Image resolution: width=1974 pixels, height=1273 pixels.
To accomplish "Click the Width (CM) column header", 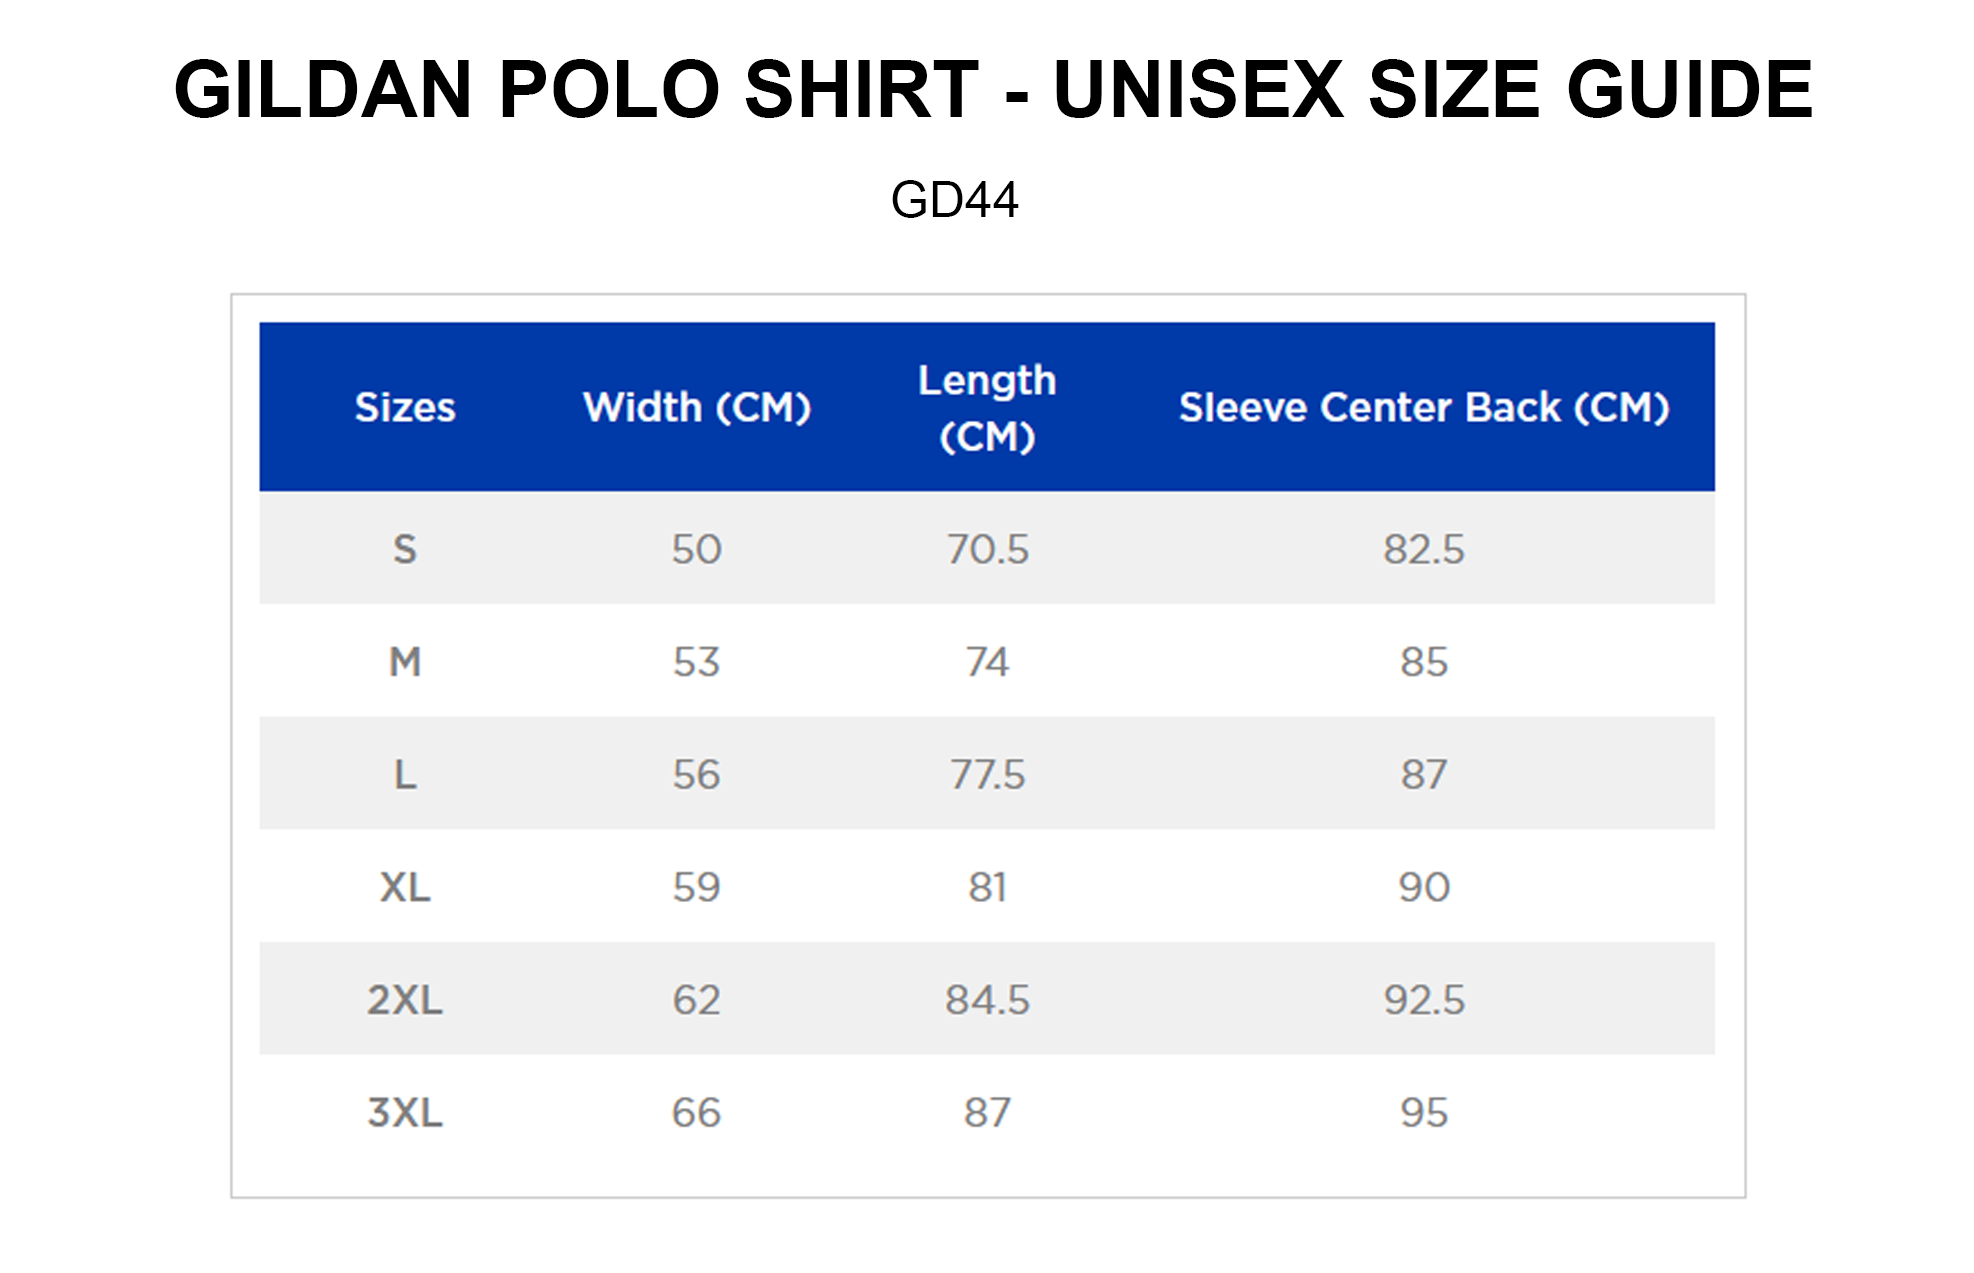I will (x=697, y=407).
